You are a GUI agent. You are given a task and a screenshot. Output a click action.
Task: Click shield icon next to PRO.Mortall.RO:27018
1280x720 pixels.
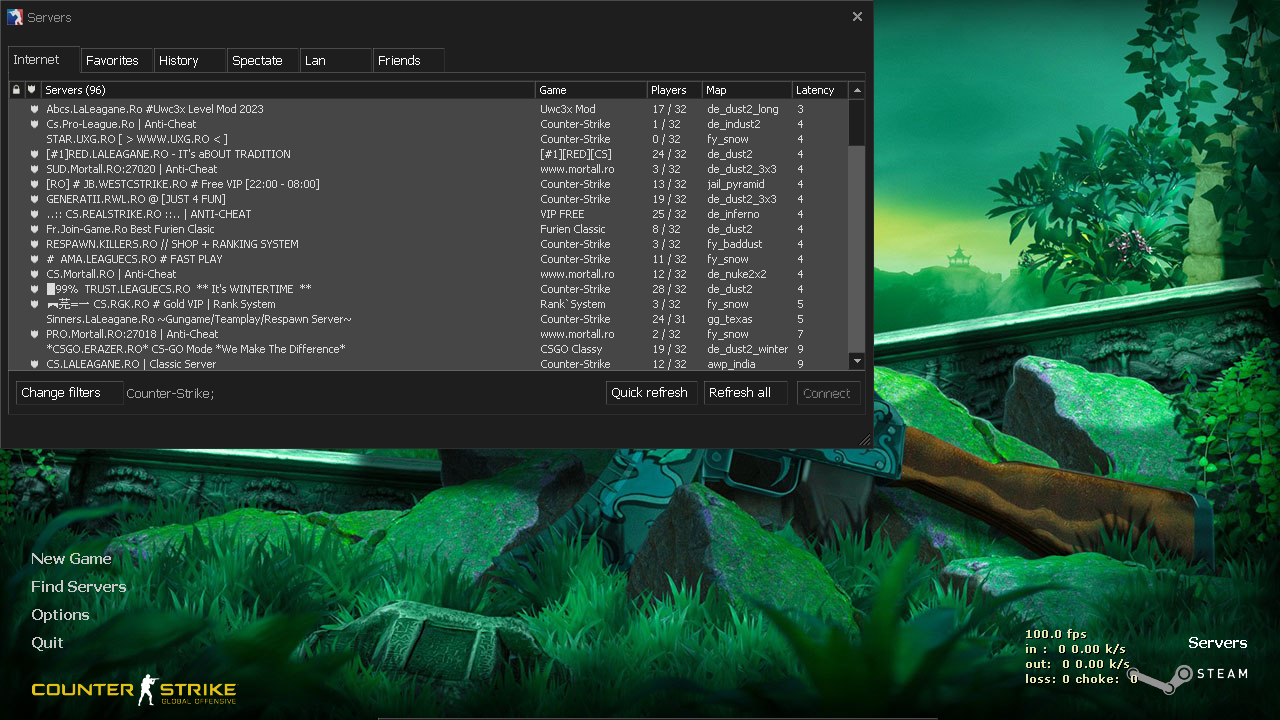(34, 334)
